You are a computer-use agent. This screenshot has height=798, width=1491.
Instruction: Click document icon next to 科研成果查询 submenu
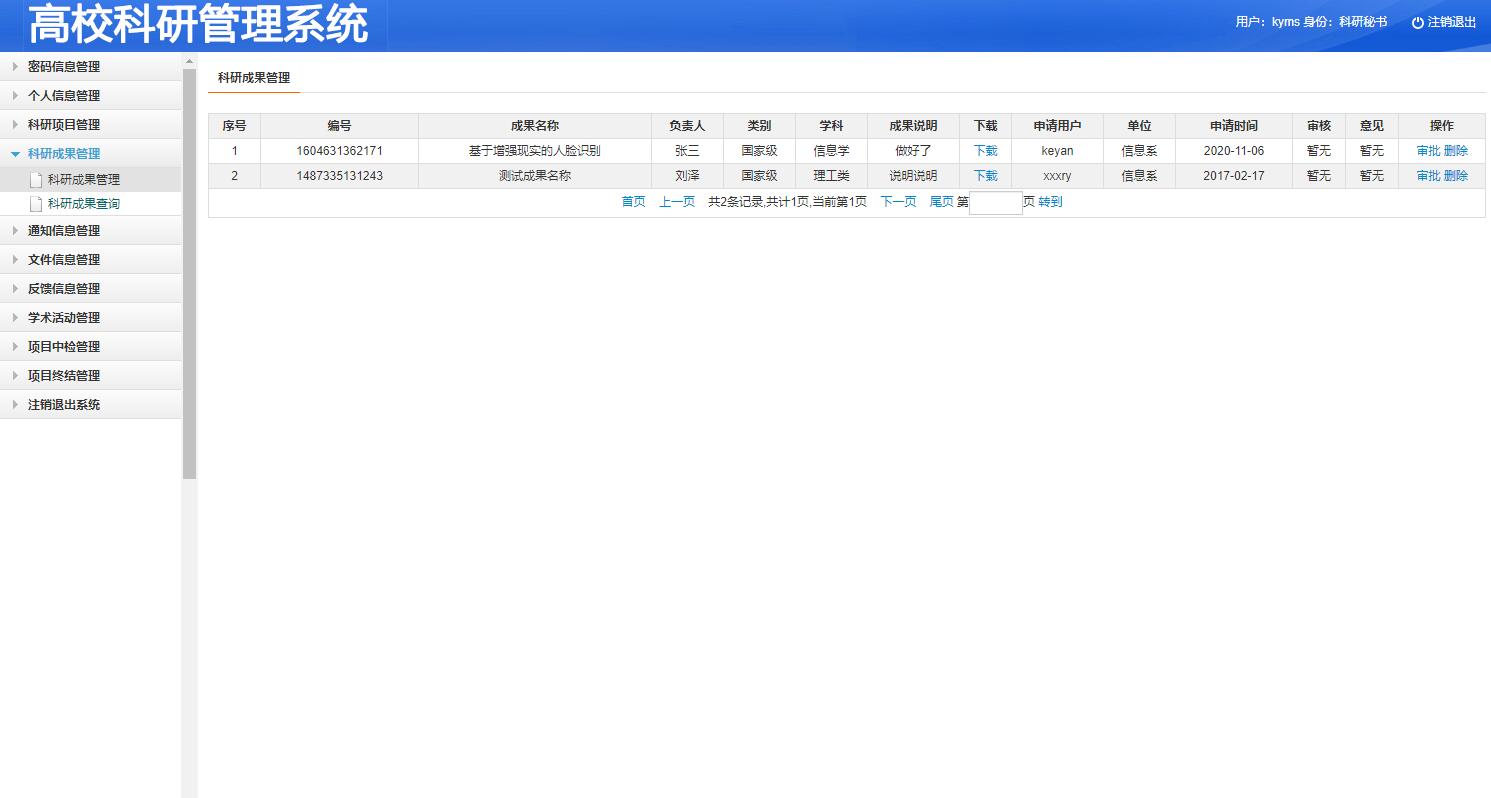coord(36,204)
